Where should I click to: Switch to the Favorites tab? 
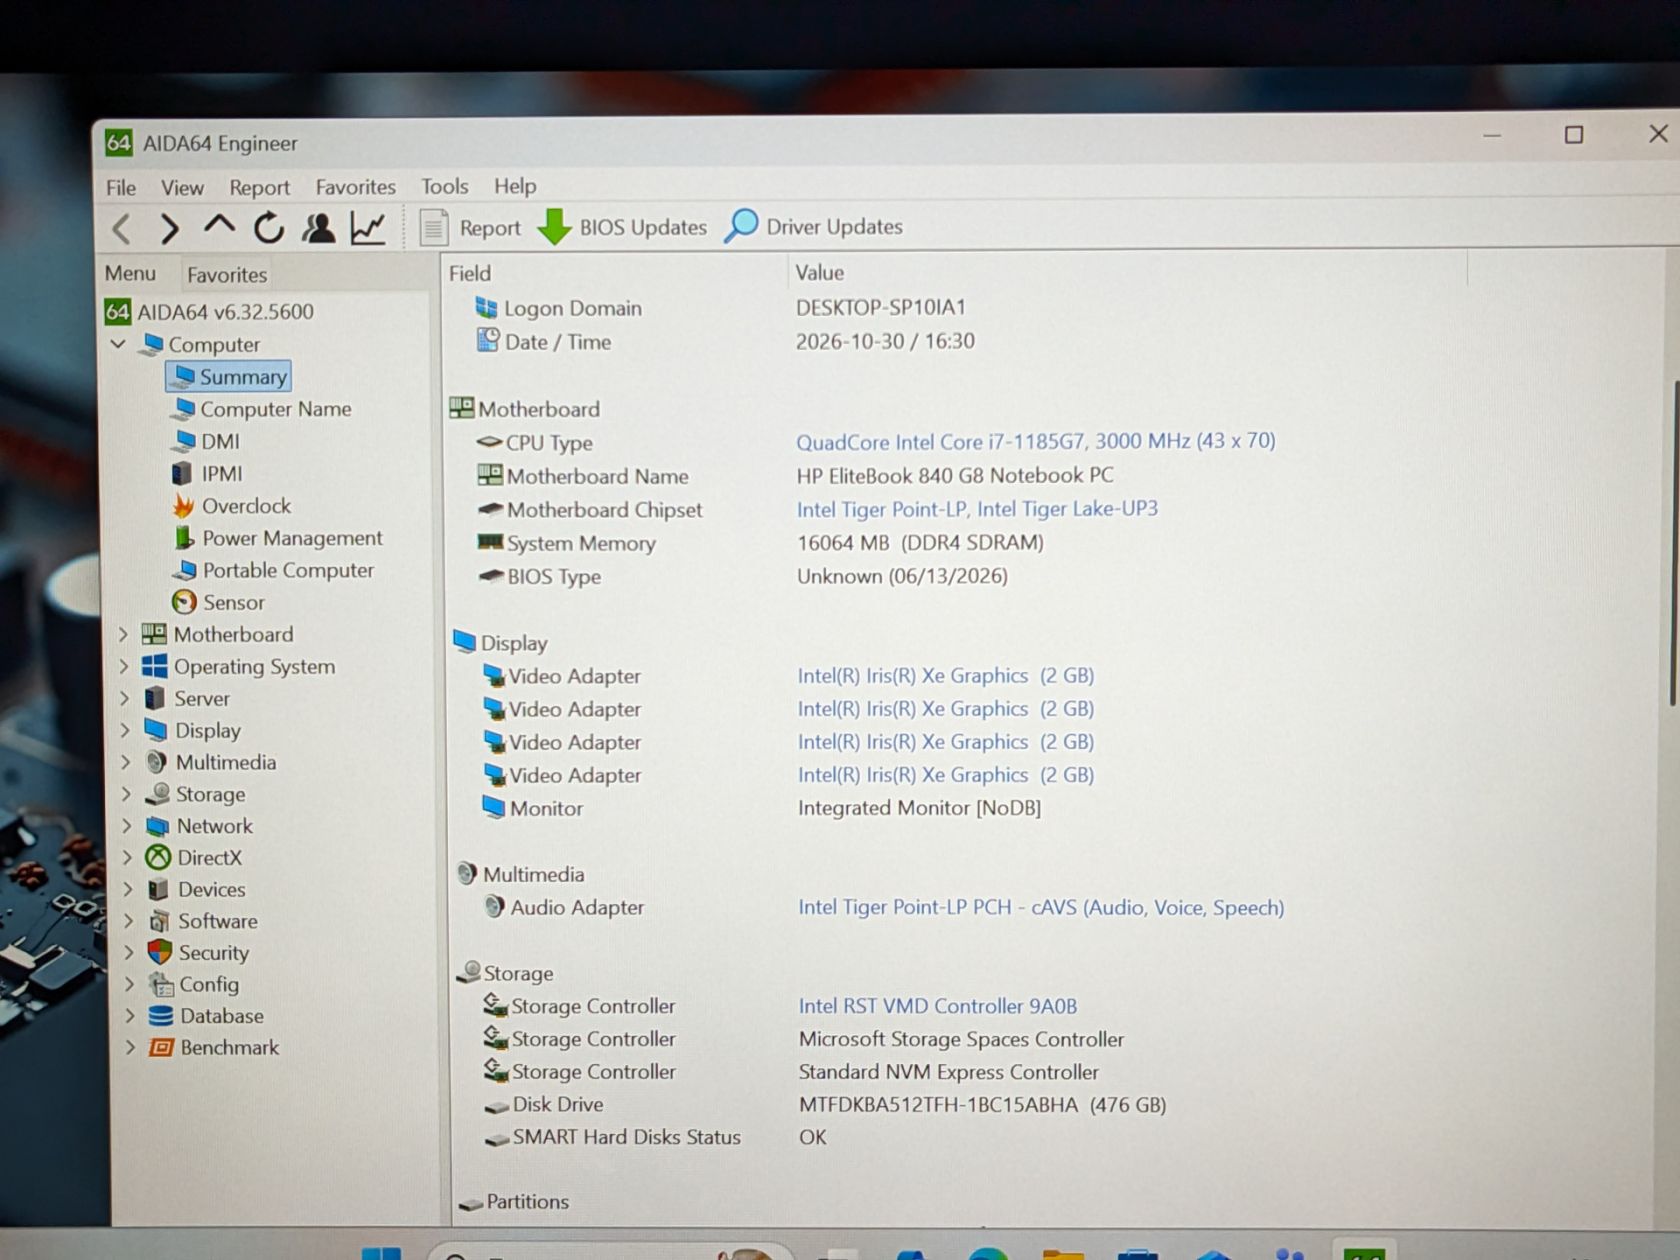coord(227,274)
